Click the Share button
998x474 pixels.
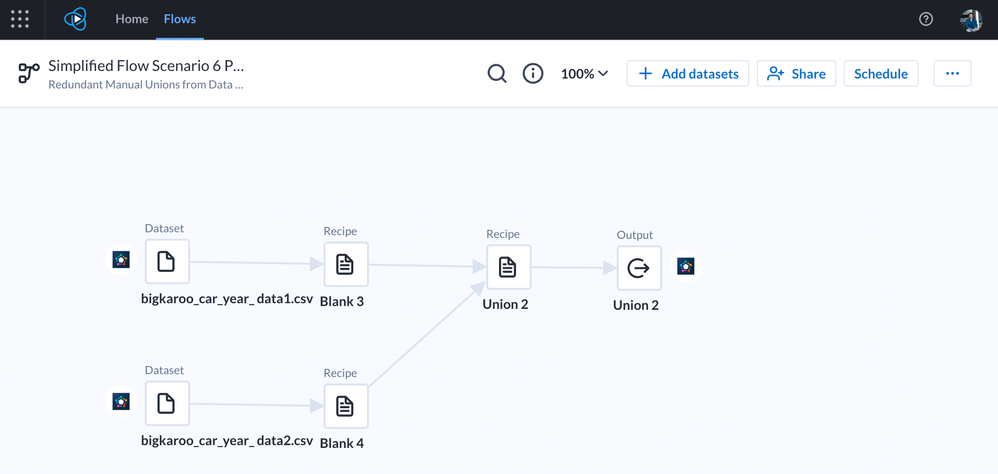click(x=796, y=74)
